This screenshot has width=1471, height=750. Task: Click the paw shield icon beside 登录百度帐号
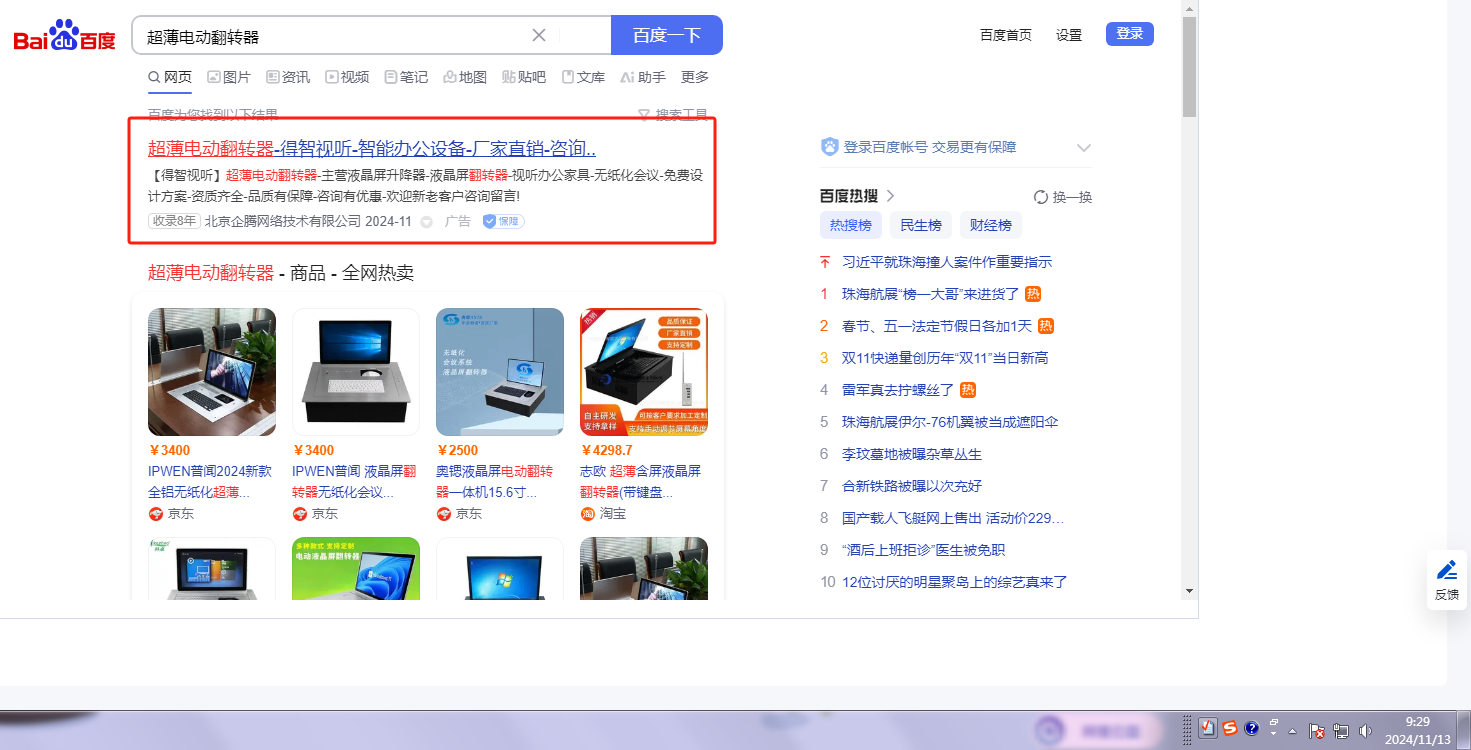[829, 147]
